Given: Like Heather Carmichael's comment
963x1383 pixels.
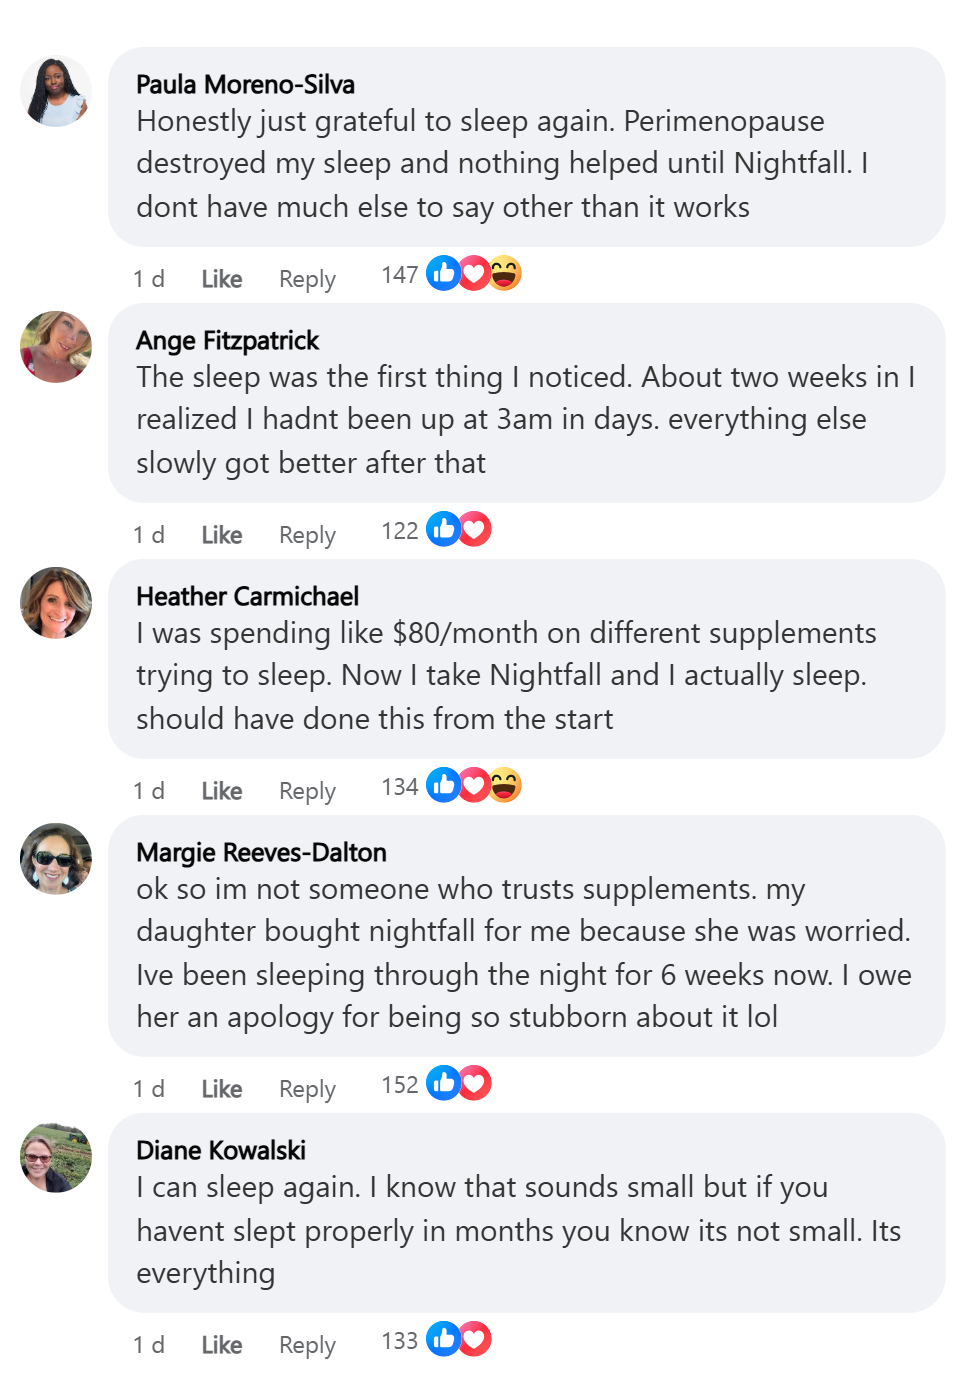Looking at the screenshot, I should point(221,791).
